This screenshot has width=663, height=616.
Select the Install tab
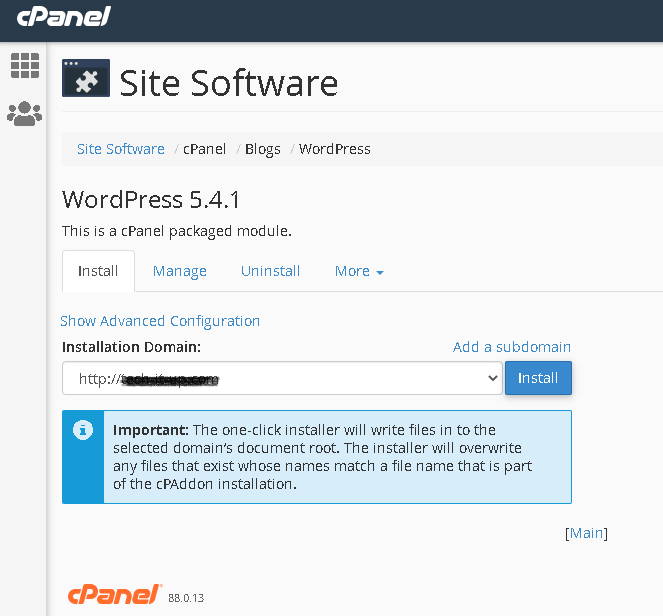click(98, 271)
